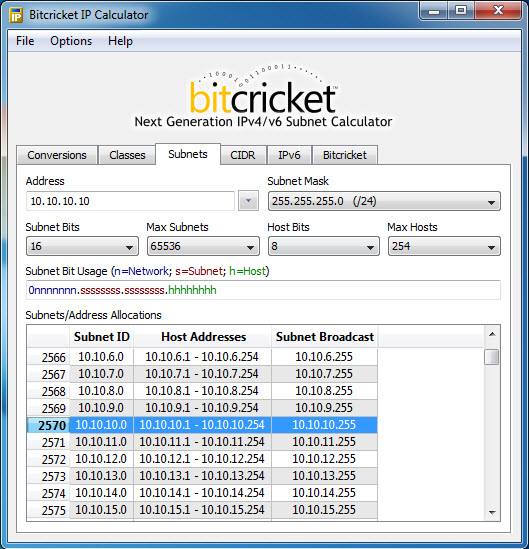Click host range 10.10.10.1 - 10.10.10.254
Viewport: 529px width, 549px height.
(x=202, y=425)
